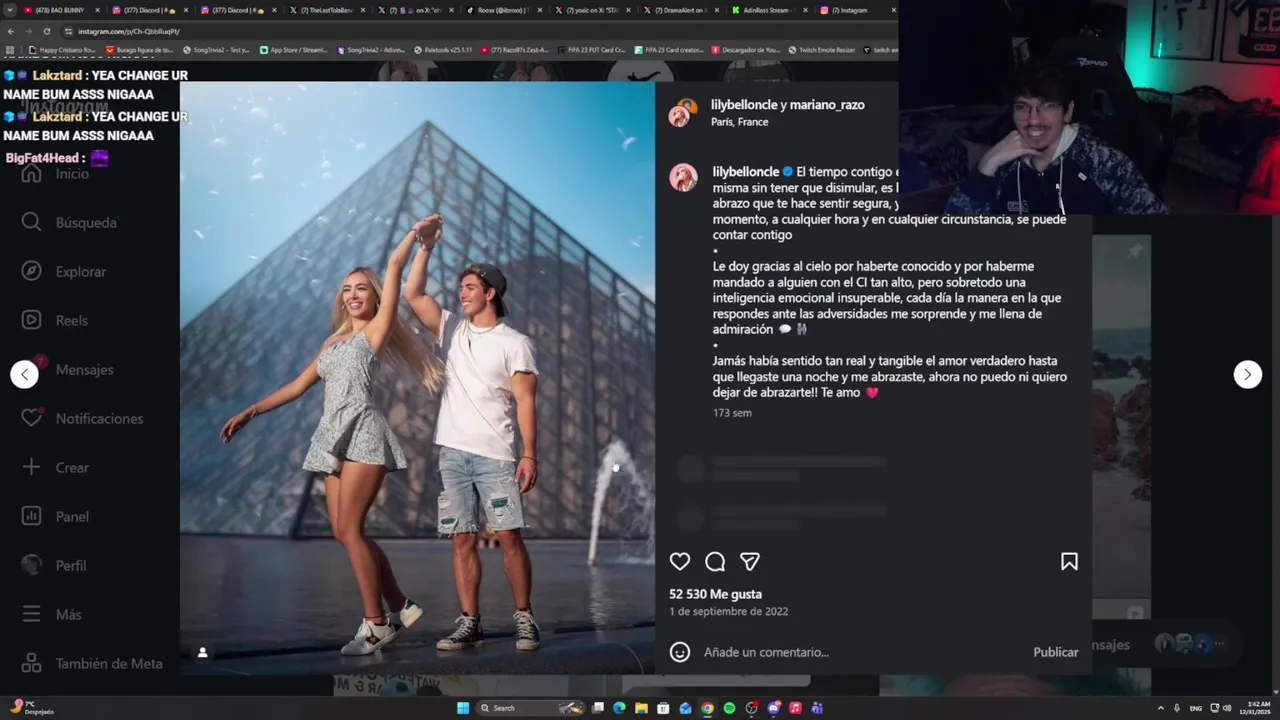Open Notificaciones in Instagram sidebar
This screenshot has width=1280, height=720.
[83, 418]
